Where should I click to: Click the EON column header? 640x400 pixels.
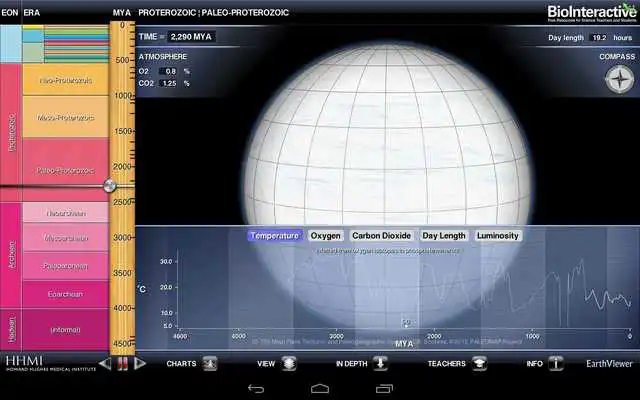pos(9,13)
